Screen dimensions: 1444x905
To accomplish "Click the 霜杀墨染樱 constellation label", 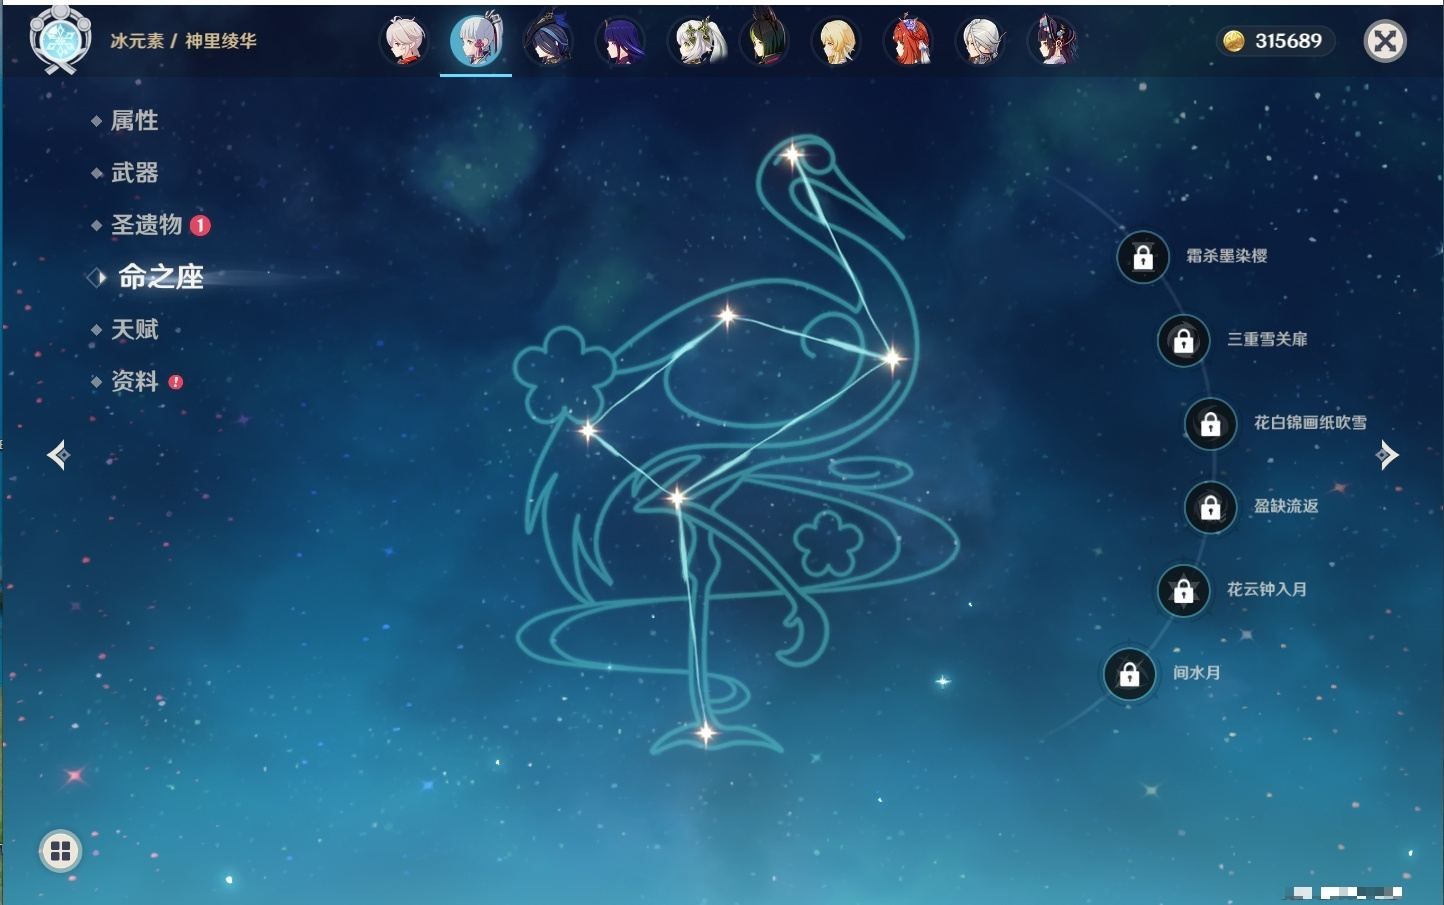I will (x=1227, y=256).
